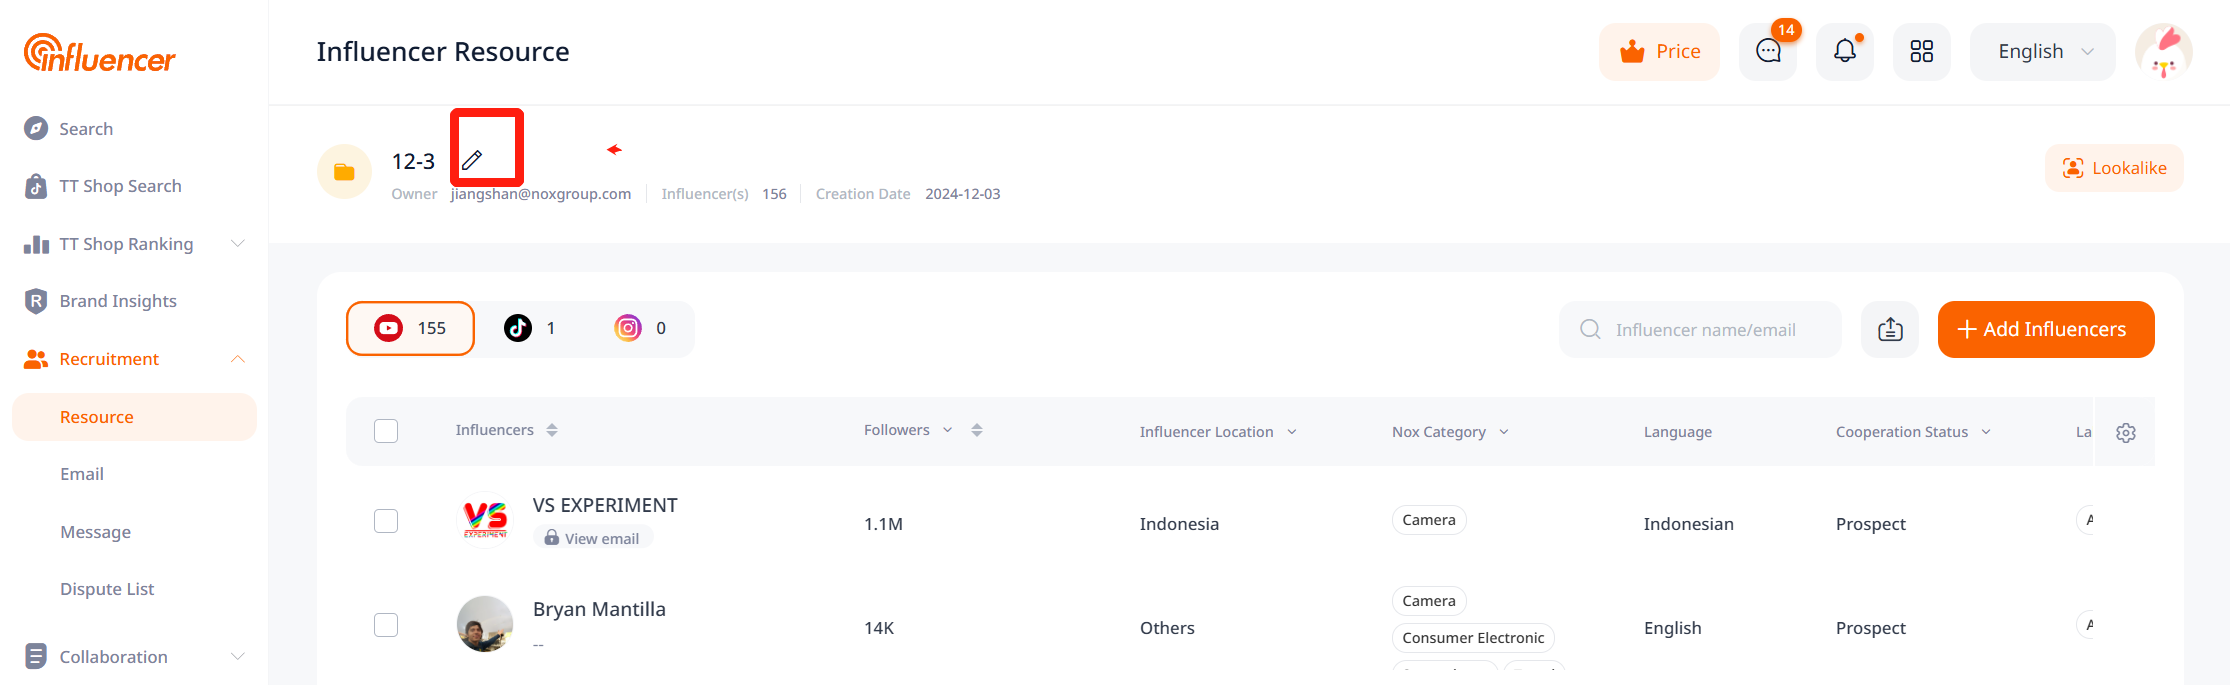Toggle the select-all checkbox in table header
Image resolution: width=2230 pixels, height=685 pixels.
pyautogui.click(x=386, y=431)
